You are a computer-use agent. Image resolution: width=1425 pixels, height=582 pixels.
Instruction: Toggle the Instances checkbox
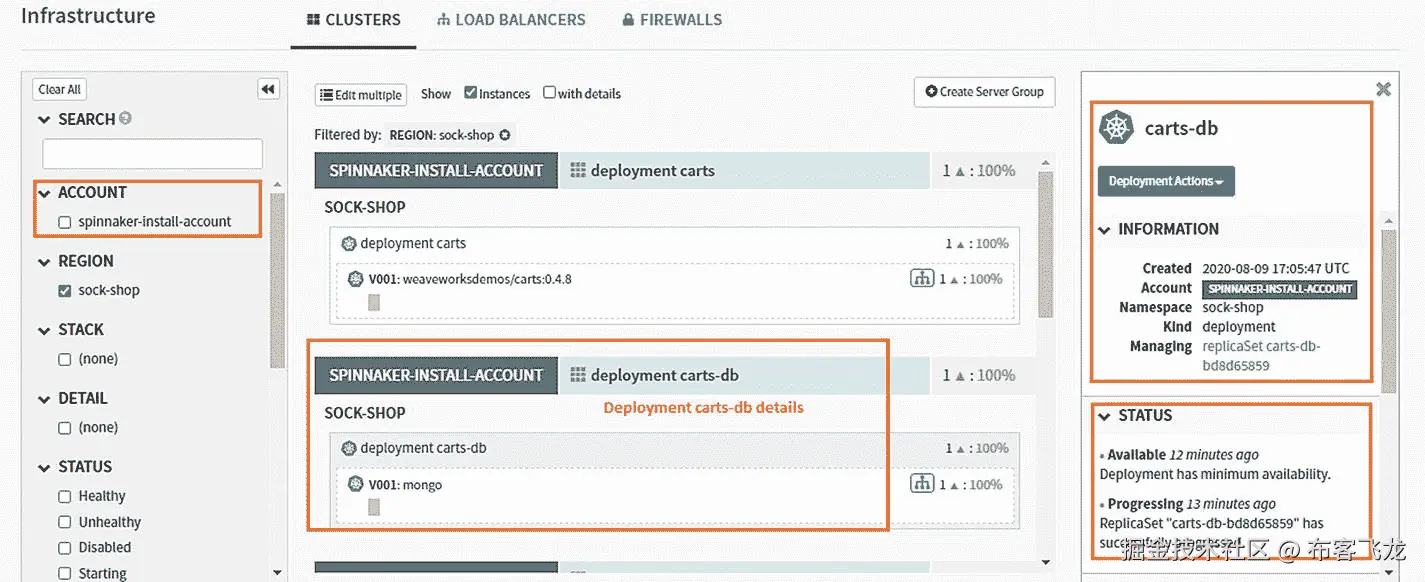click(470, 92)
